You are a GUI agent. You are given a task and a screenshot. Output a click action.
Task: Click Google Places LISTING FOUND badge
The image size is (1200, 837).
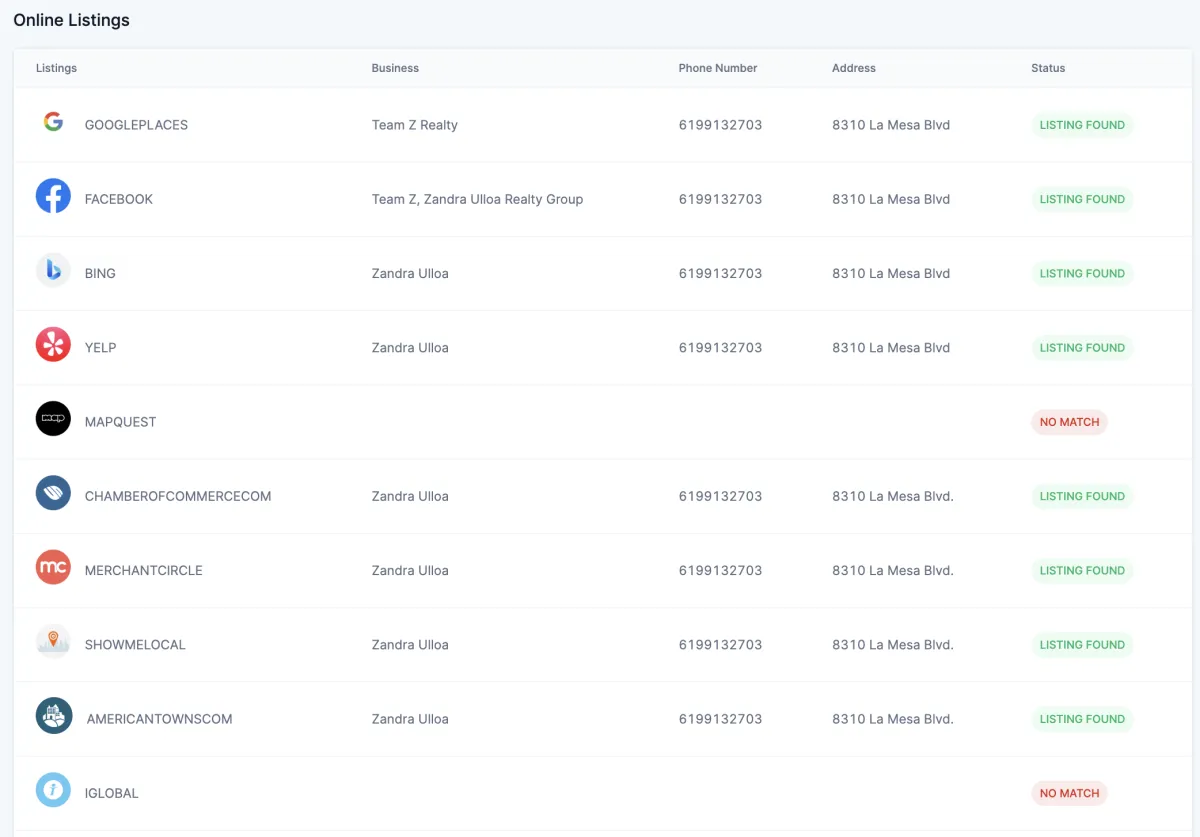click(1082, 125)
